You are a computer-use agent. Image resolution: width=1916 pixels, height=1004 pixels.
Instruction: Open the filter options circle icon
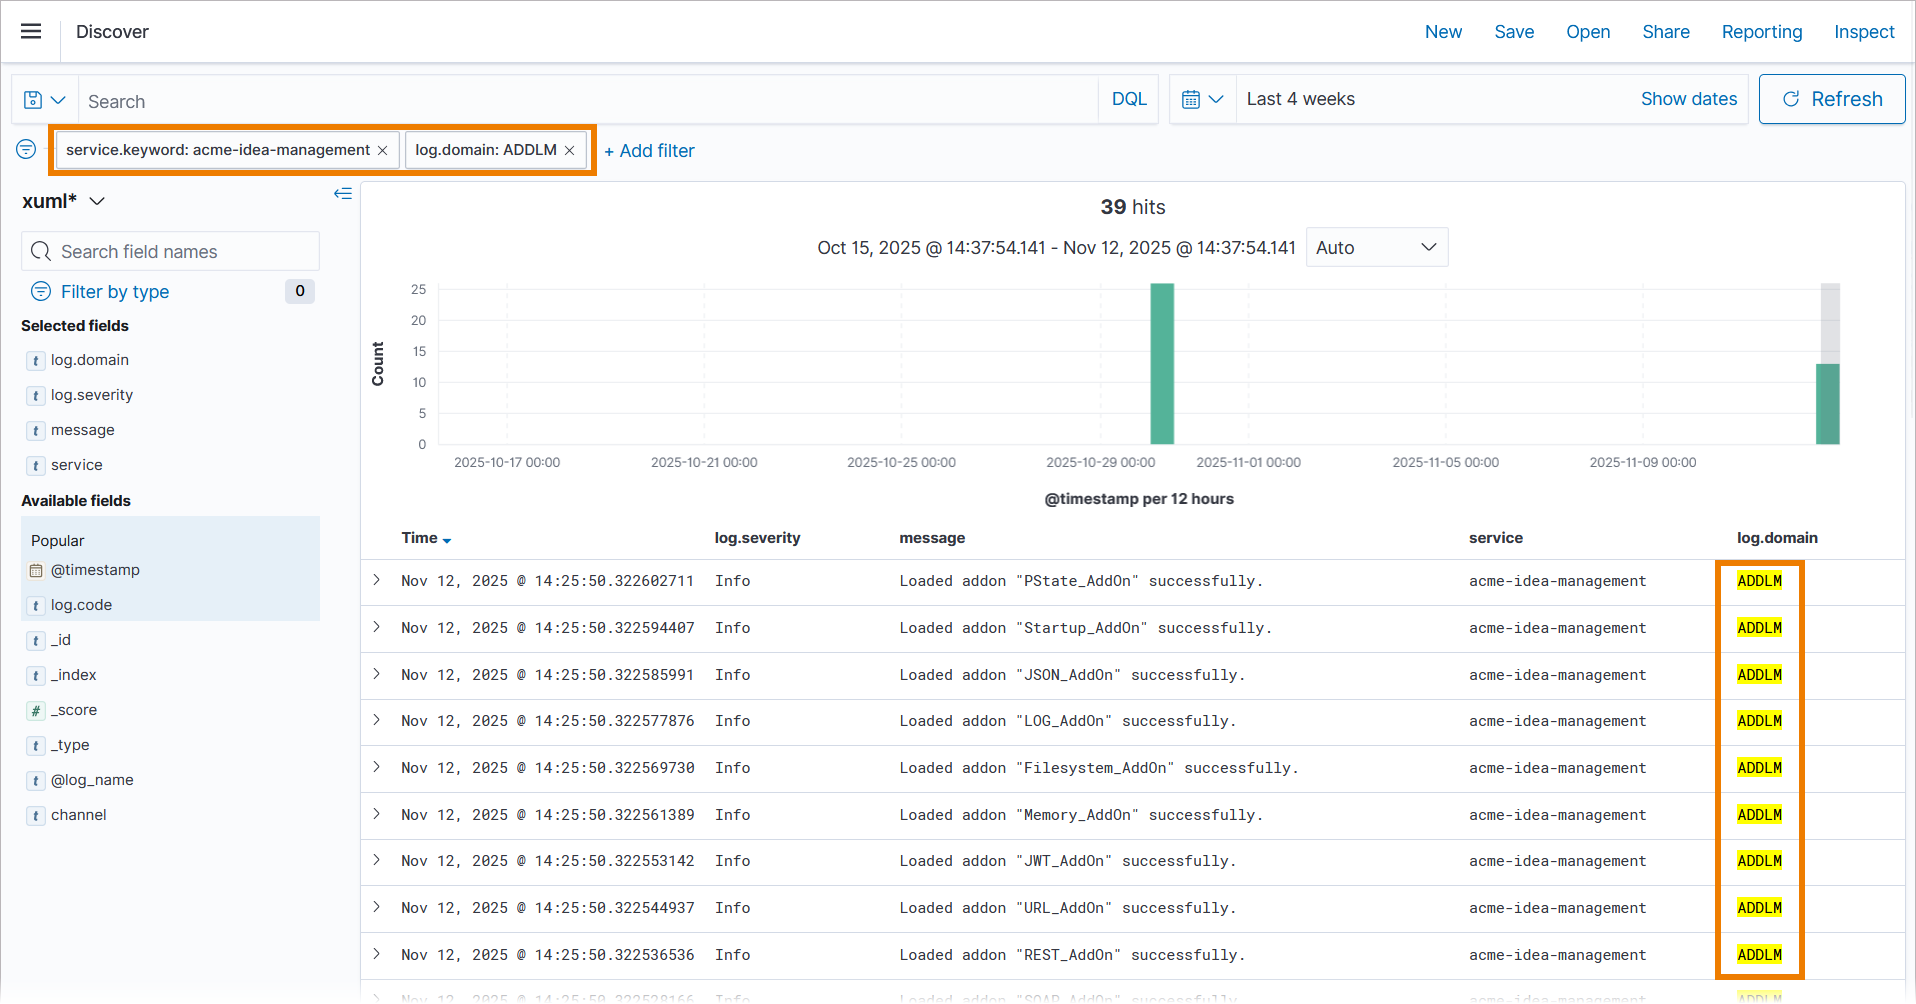tap(26, 150)
